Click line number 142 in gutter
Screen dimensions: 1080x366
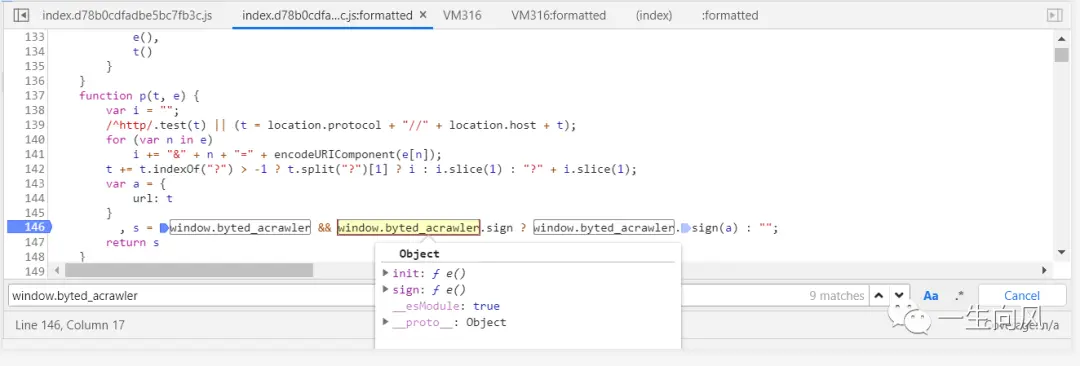[33, 169]
